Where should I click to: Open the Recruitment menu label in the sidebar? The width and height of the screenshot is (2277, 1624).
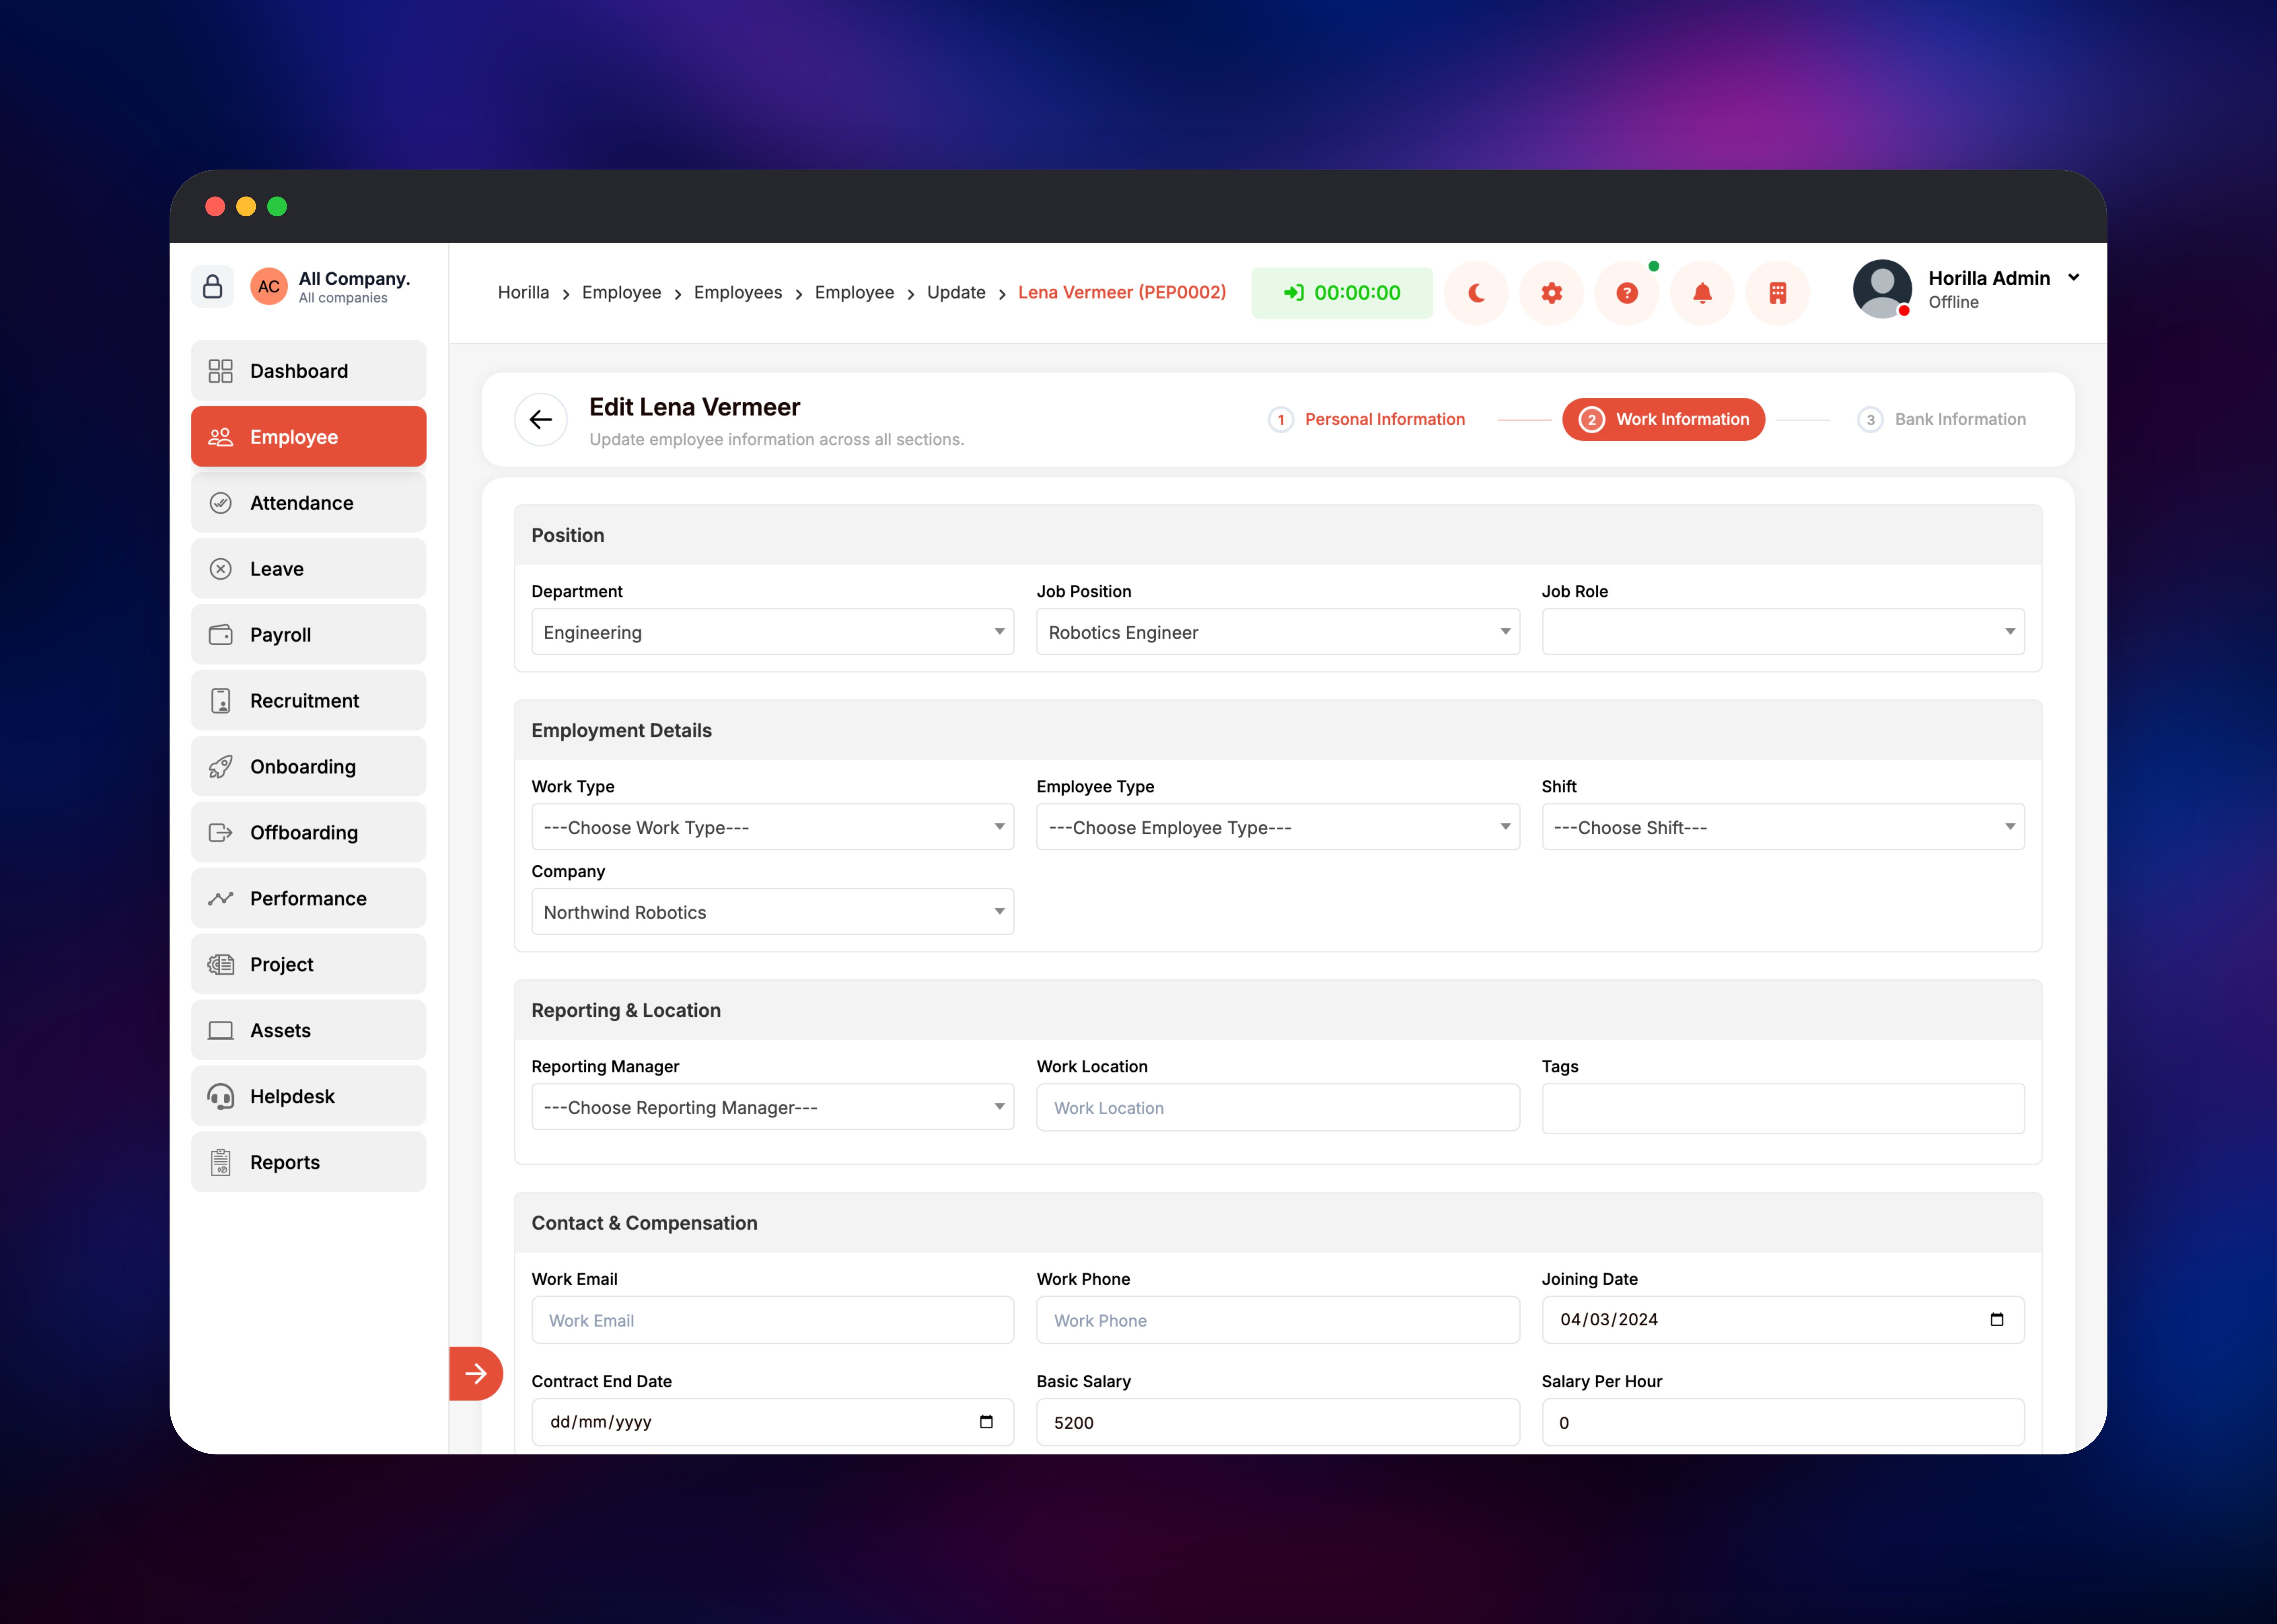pyautogui.click(x=305, y=701)
